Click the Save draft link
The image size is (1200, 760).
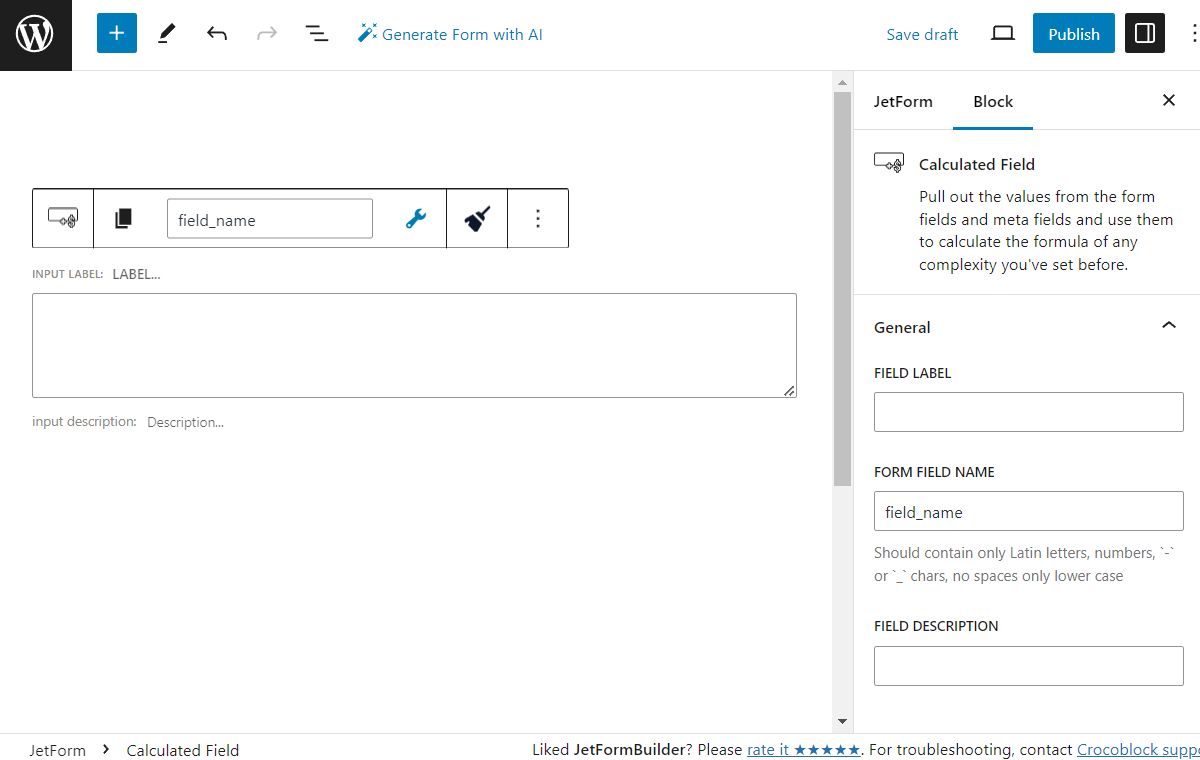click(921, 33)
